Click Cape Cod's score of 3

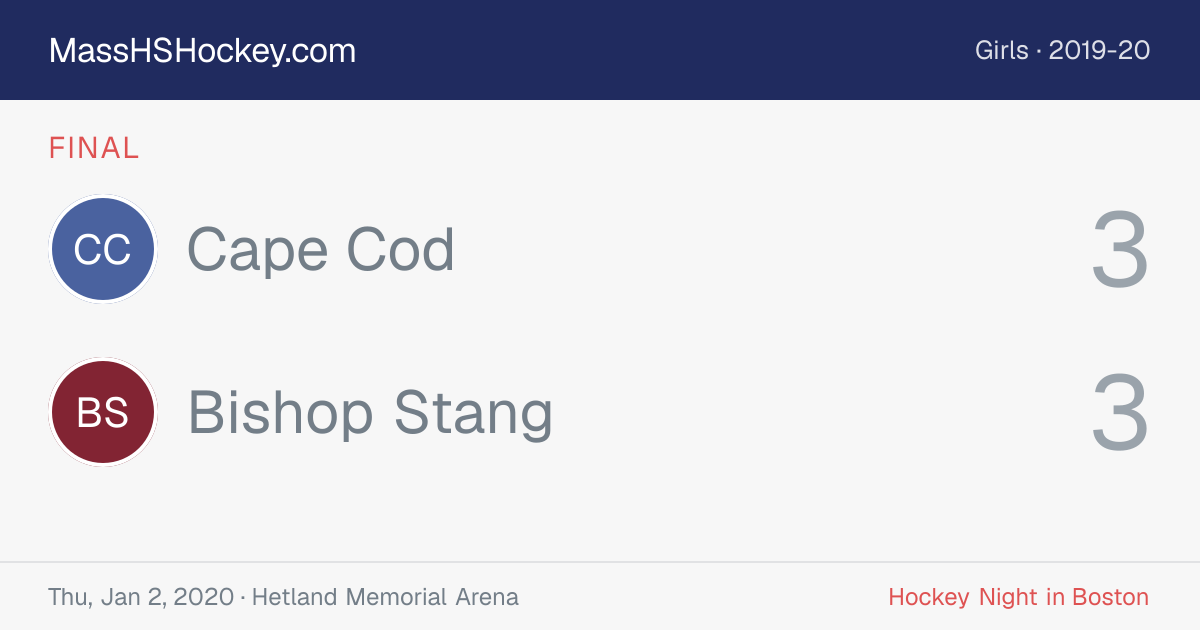(x=1120, y=250)
